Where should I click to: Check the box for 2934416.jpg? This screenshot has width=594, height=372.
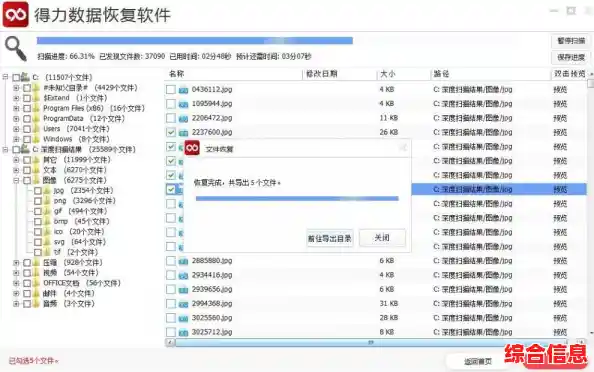click(x=171, y=275)
